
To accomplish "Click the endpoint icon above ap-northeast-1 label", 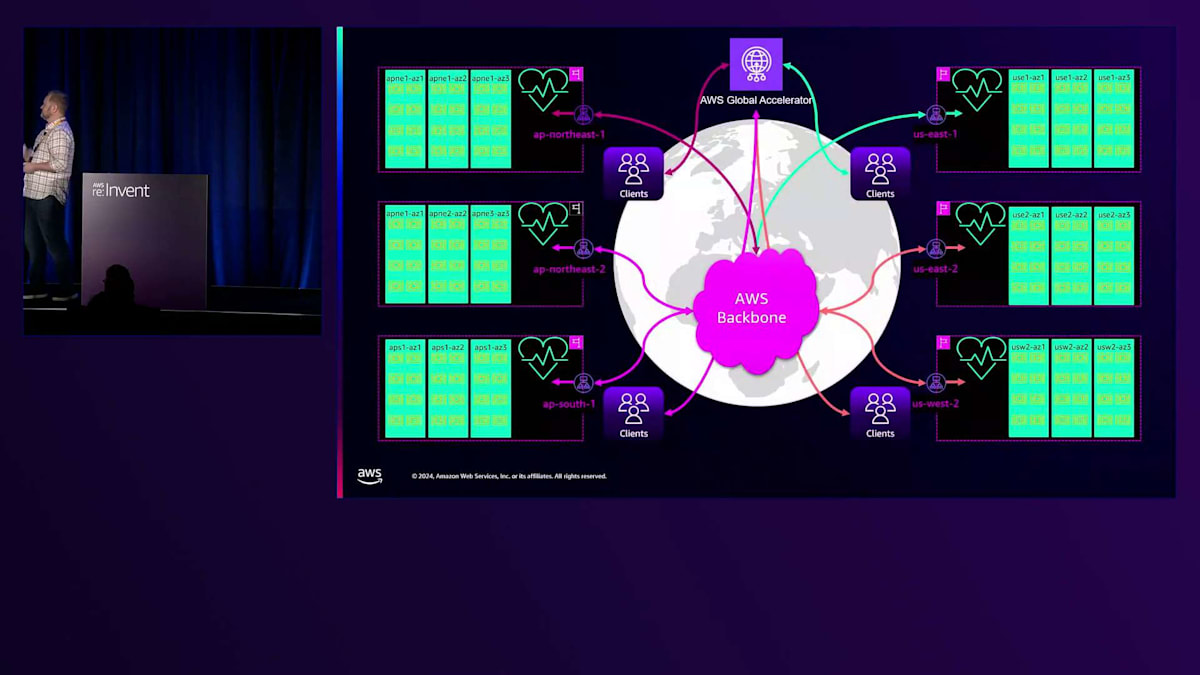I will coord(583,115).
